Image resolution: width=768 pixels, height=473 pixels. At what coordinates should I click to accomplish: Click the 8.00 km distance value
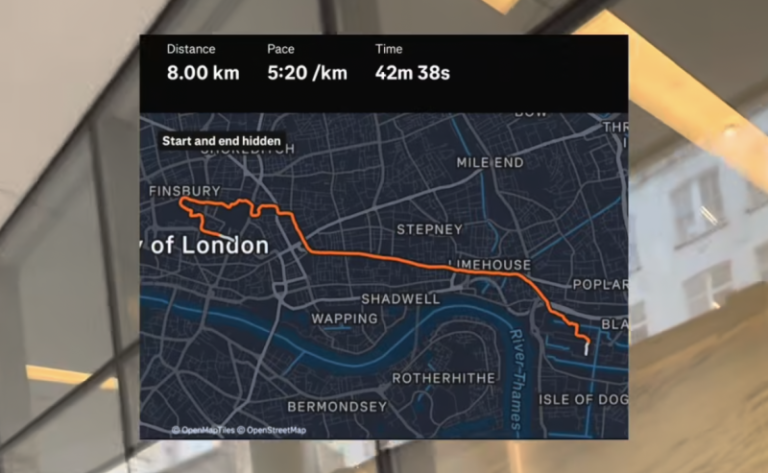point(203,73)
